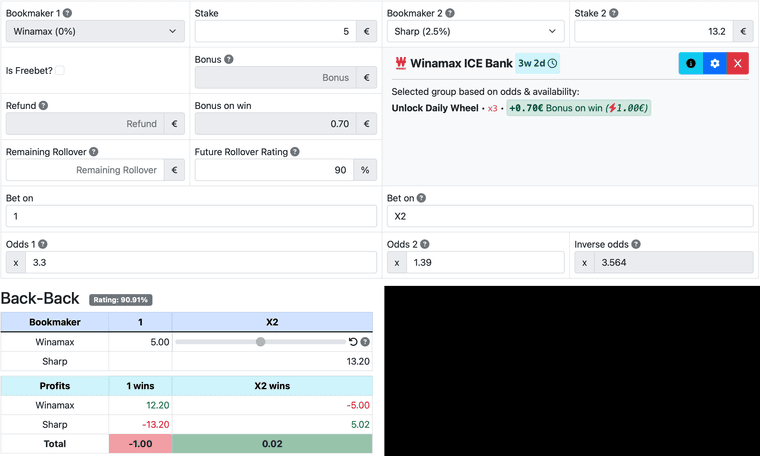760x456 pixels.
Task: Click Sharp stake cell 13.20
Action: point(272,361)
